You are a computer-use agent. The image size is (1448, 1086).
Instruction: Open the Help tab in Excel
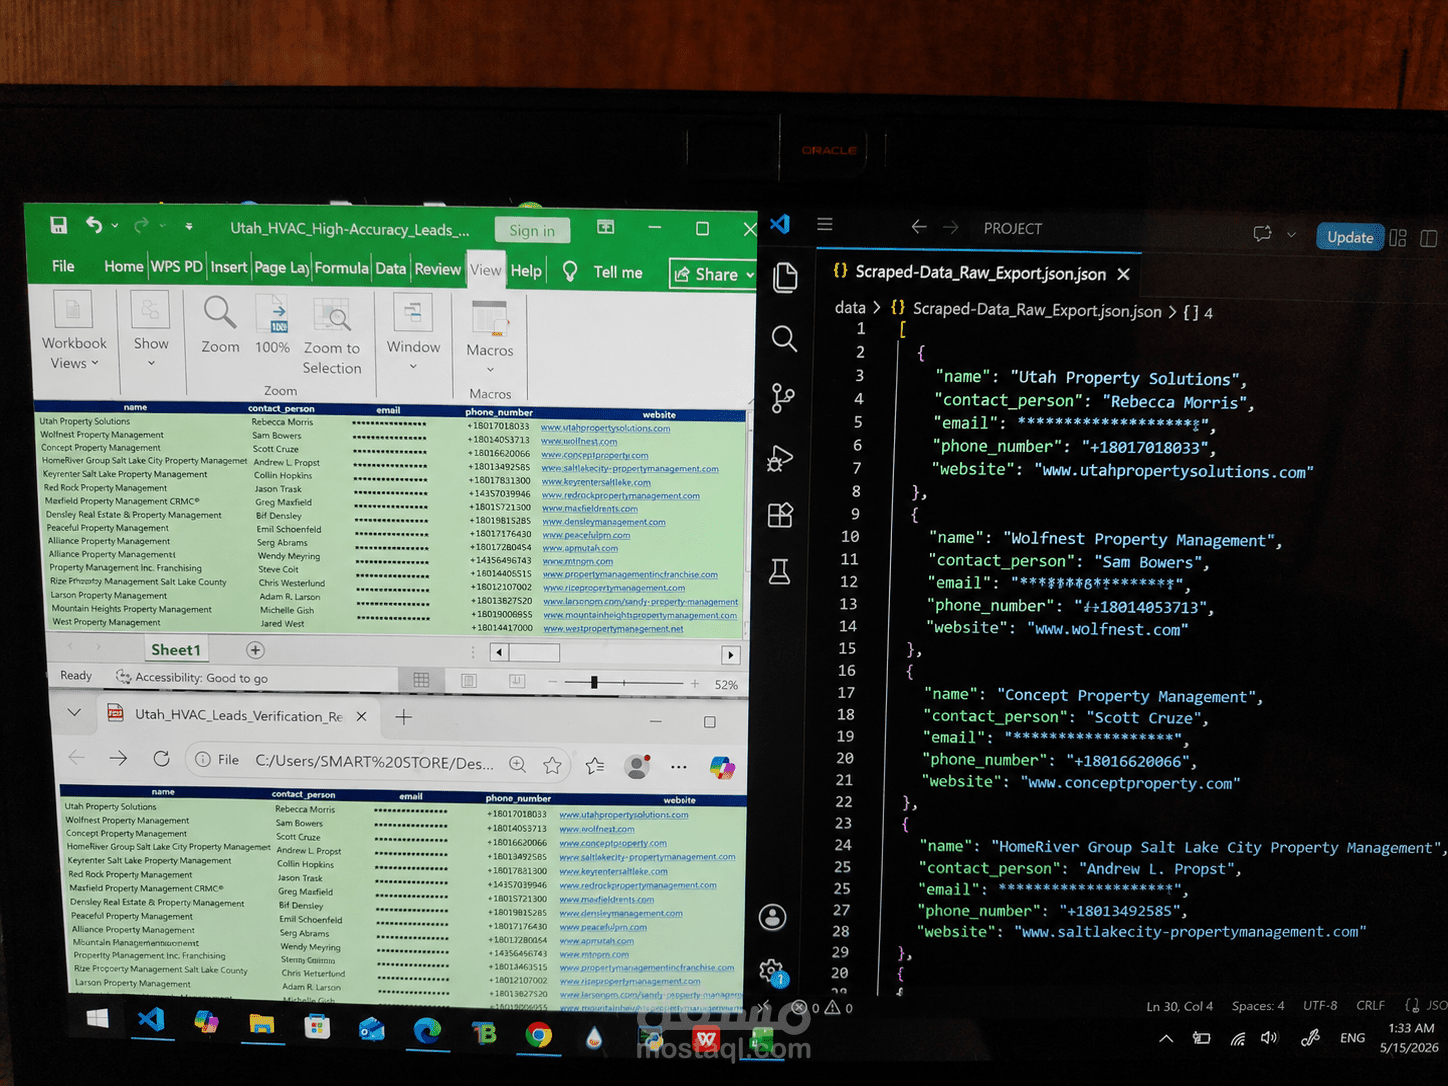[526, 271]
